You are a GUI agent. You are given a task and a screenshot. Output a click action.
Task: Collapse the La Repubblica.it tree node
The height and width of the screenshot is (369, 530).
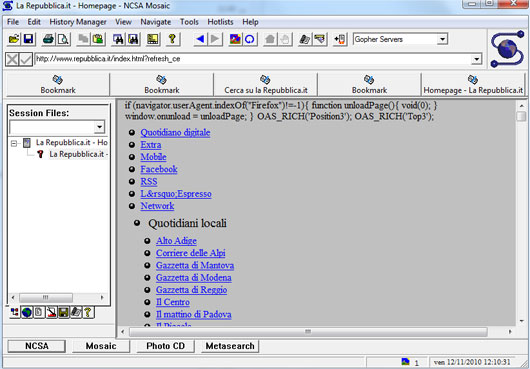coord(14,143)
